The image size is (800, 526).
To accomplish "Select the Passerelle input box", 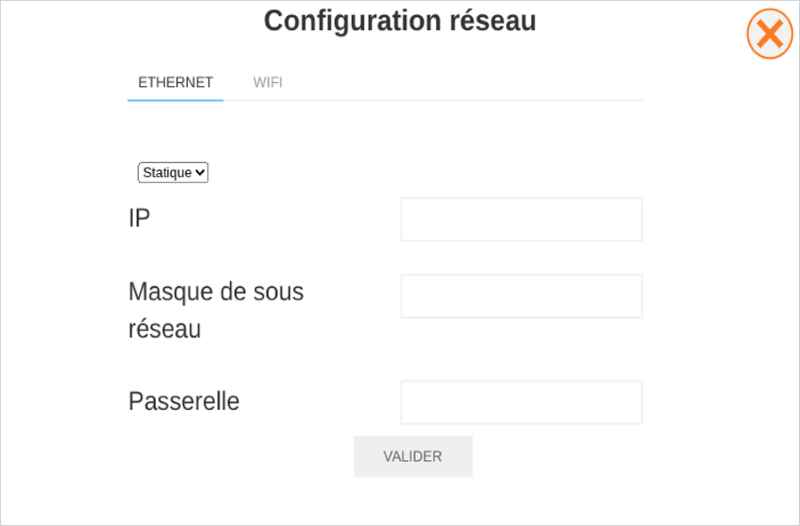I will (x=521, y=402).
